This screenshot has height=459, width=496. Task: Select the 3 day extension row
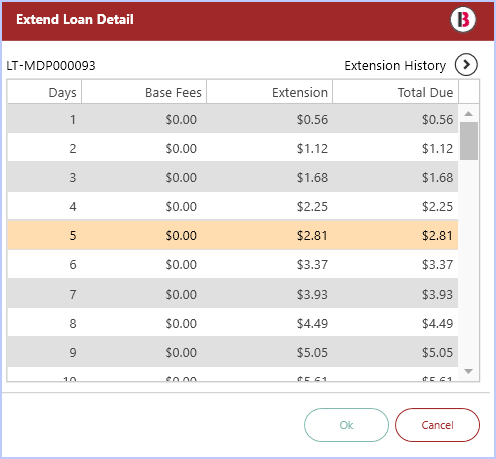click(x=233, y=177)
